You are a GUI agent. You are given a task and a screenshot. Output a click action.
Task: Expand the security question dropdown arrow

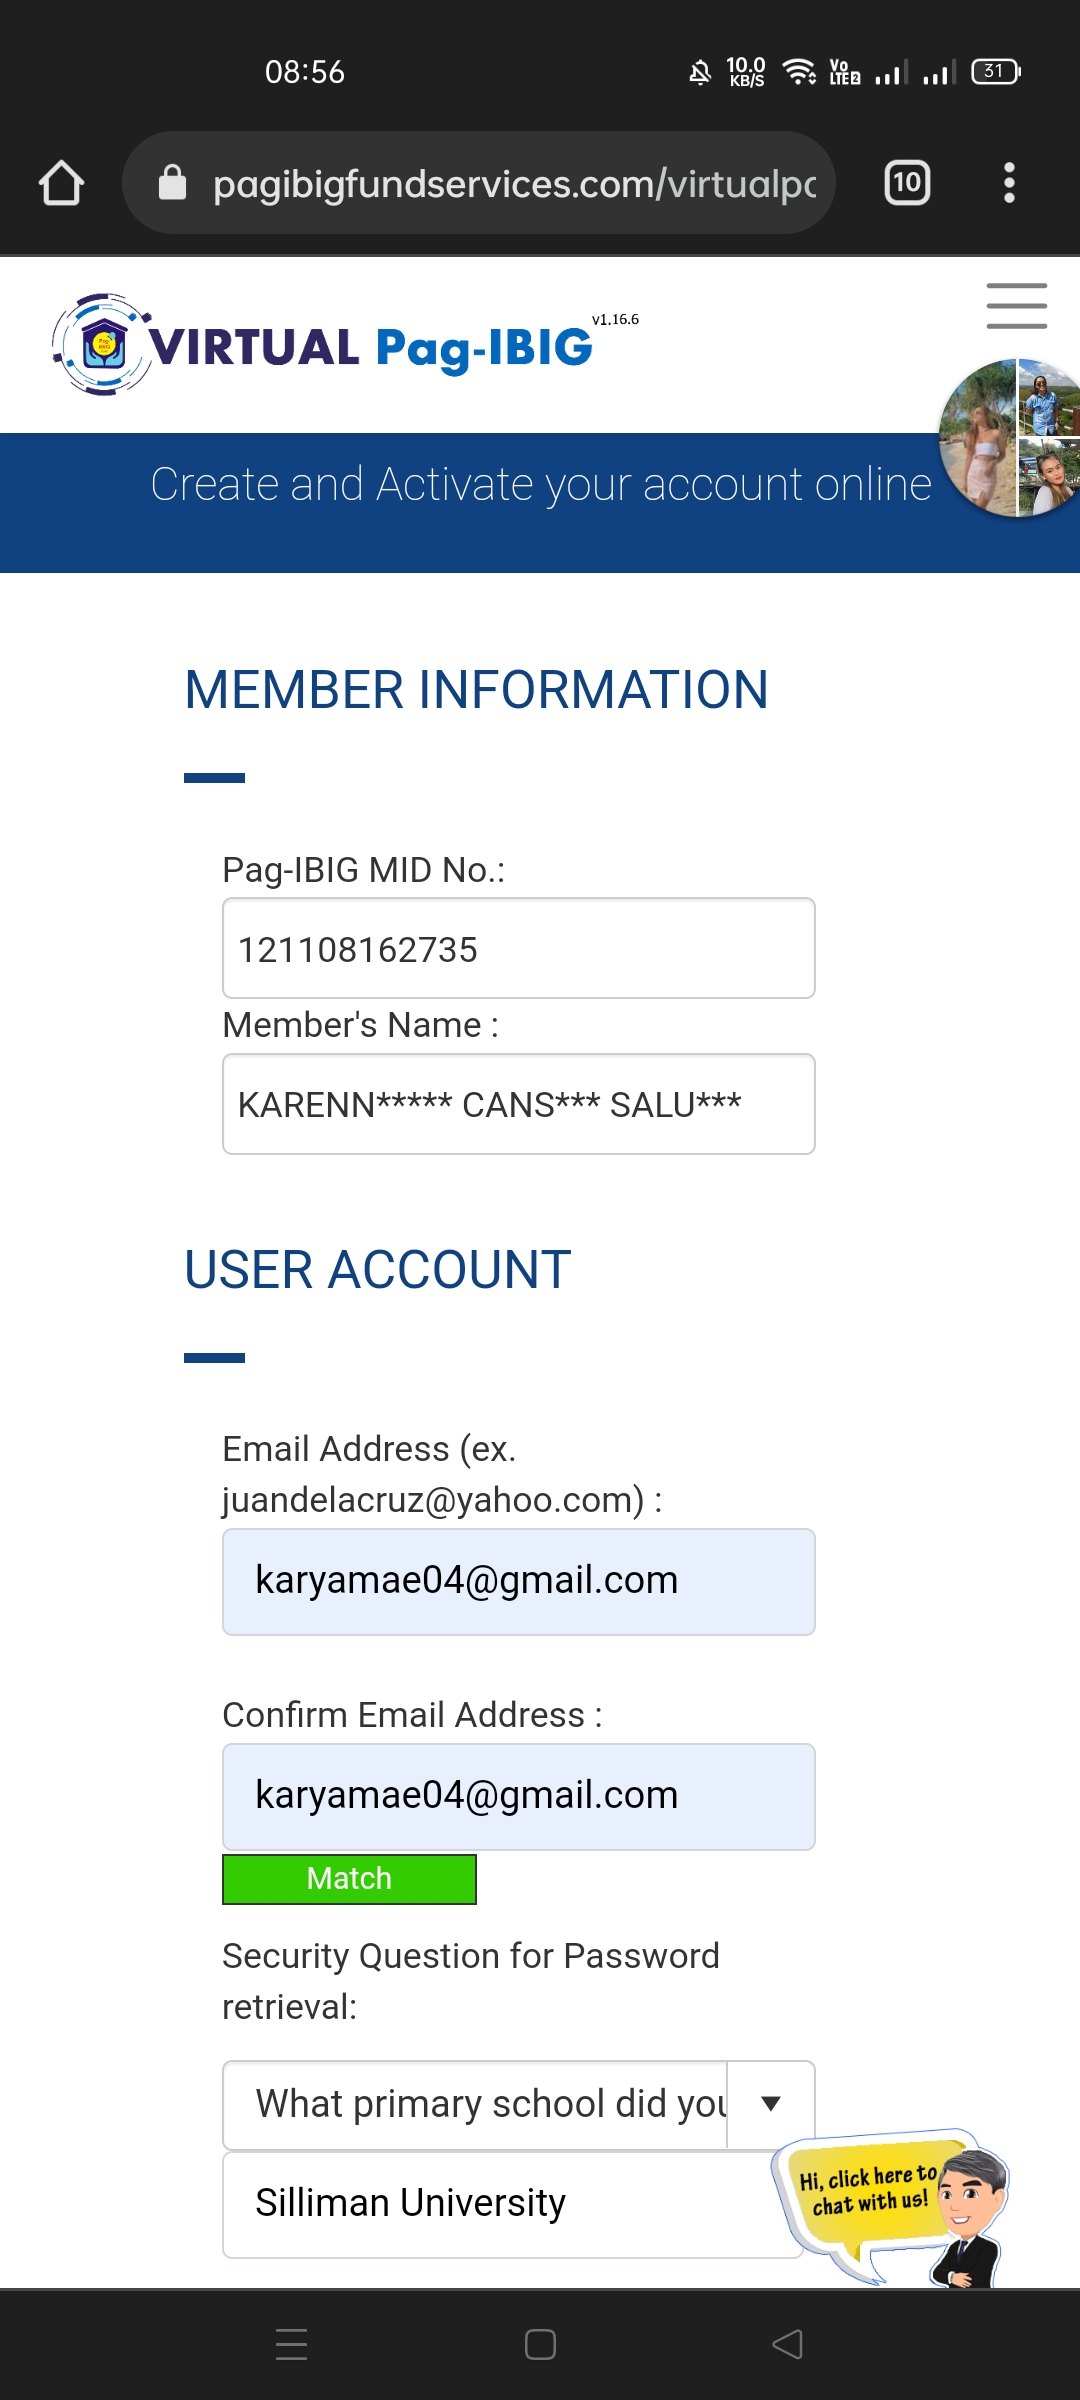(771, 2104)
